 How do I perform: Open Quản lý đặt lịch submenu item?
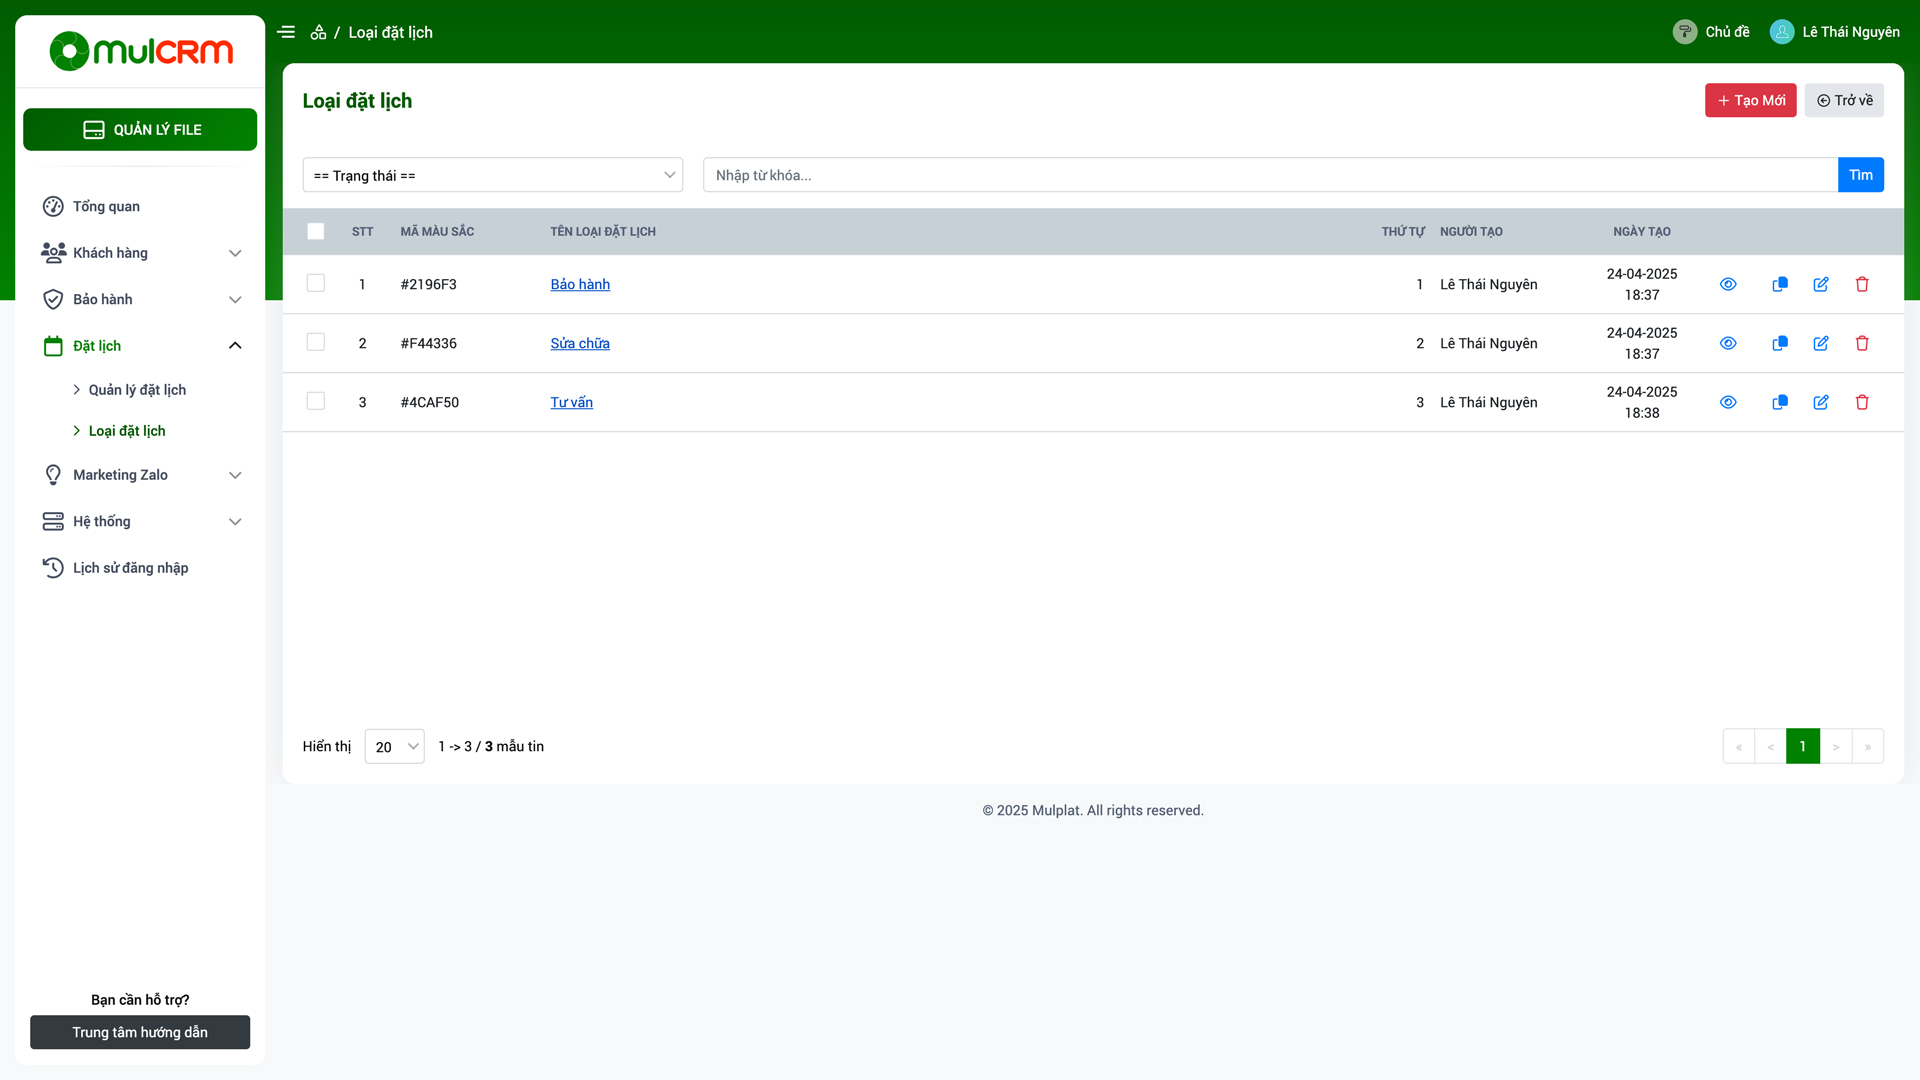point(137,390)
